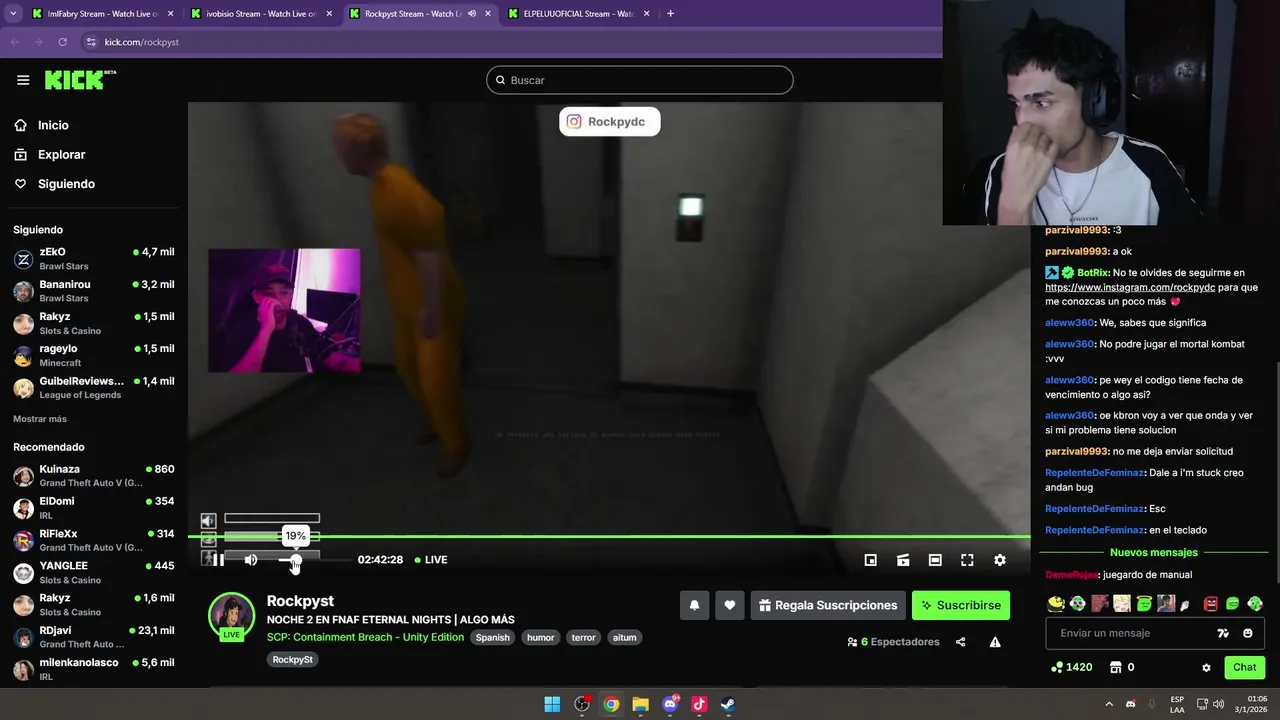Open a new browser tab
The image size is (1280, 720).
(670, 14)
